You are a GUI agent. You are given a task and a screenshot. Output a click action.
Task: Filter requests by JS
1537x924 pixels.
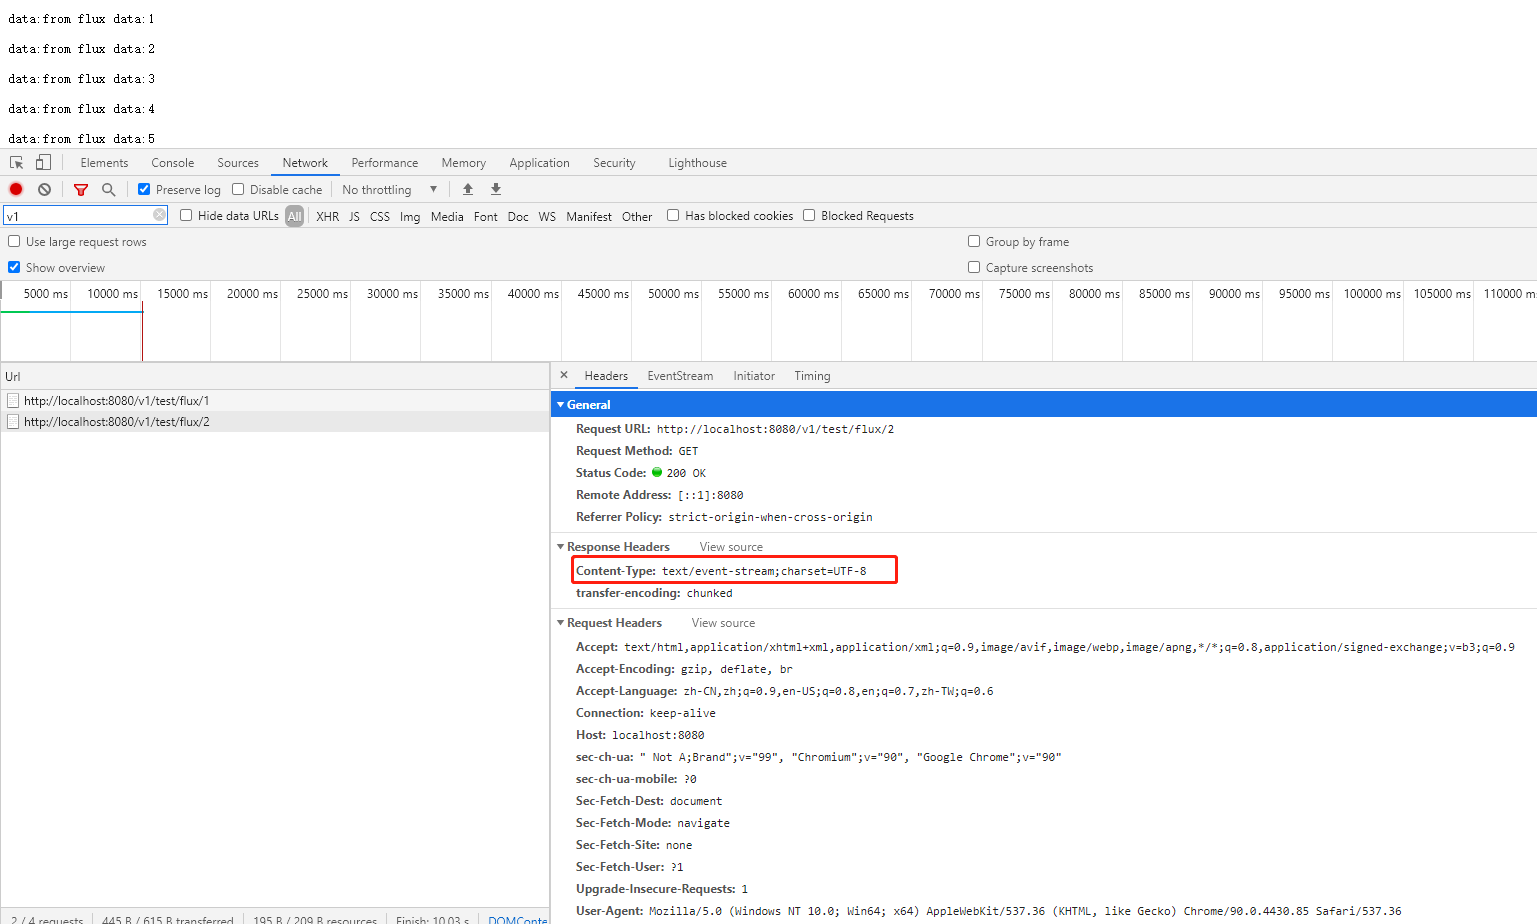point(354,216)
